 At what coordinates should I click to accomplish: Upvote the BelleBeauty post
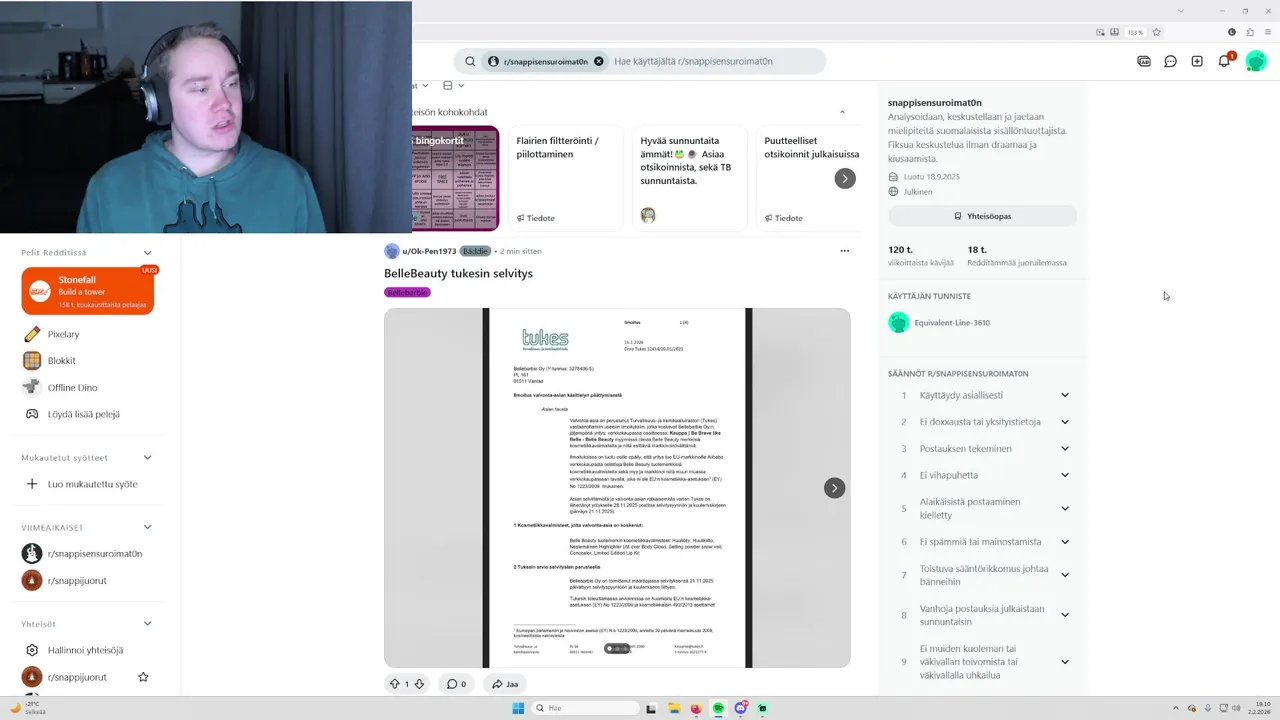pyautogui.click(x=394, y=684)
